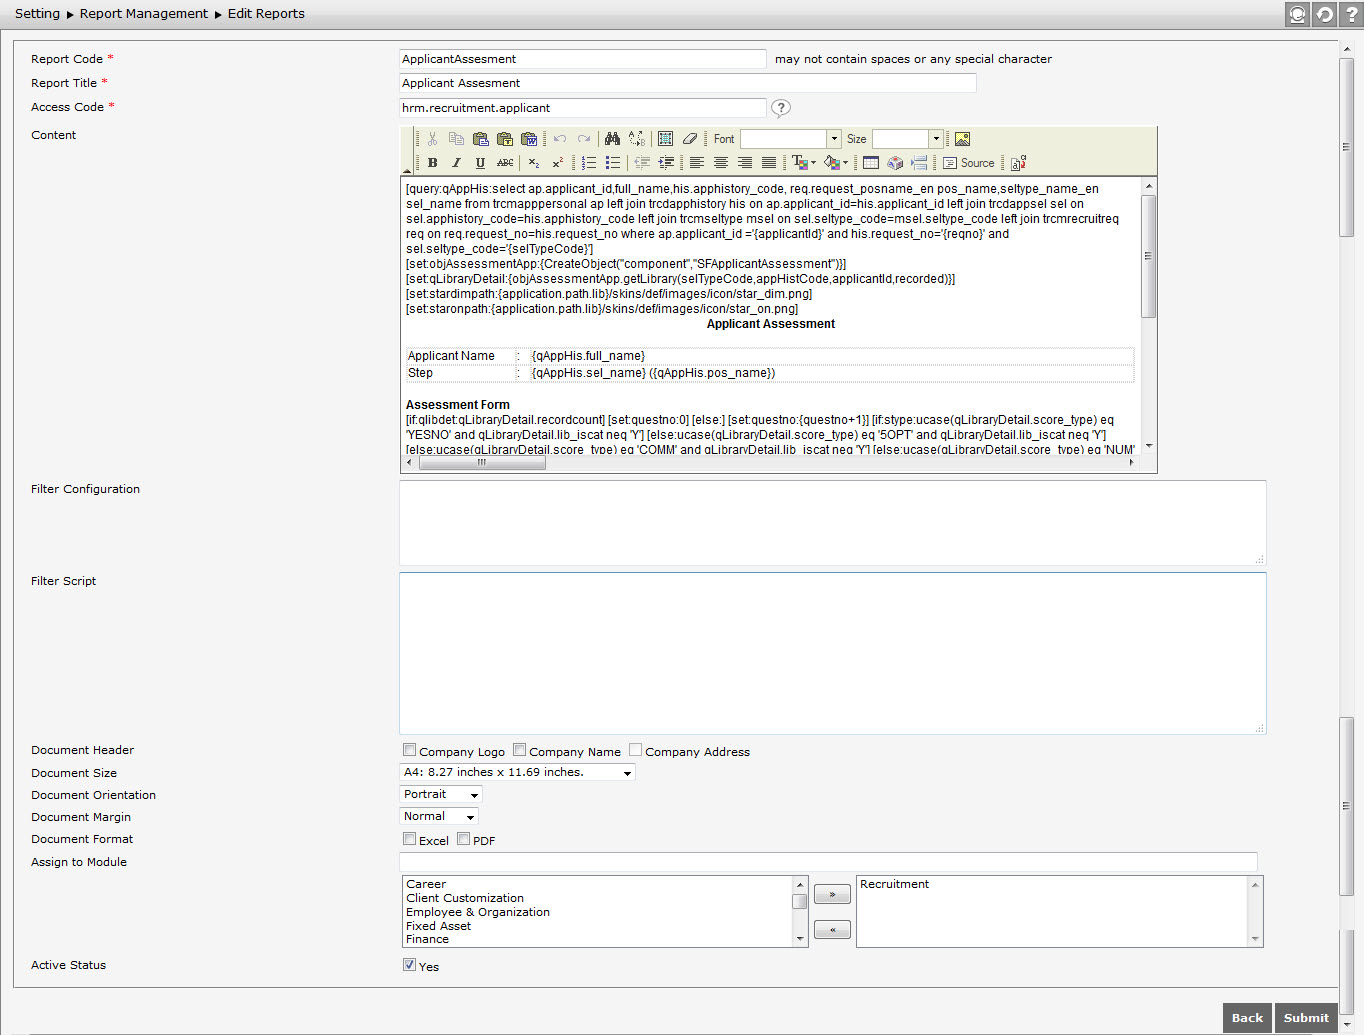Click the Insert Table icon

point(869,162)
